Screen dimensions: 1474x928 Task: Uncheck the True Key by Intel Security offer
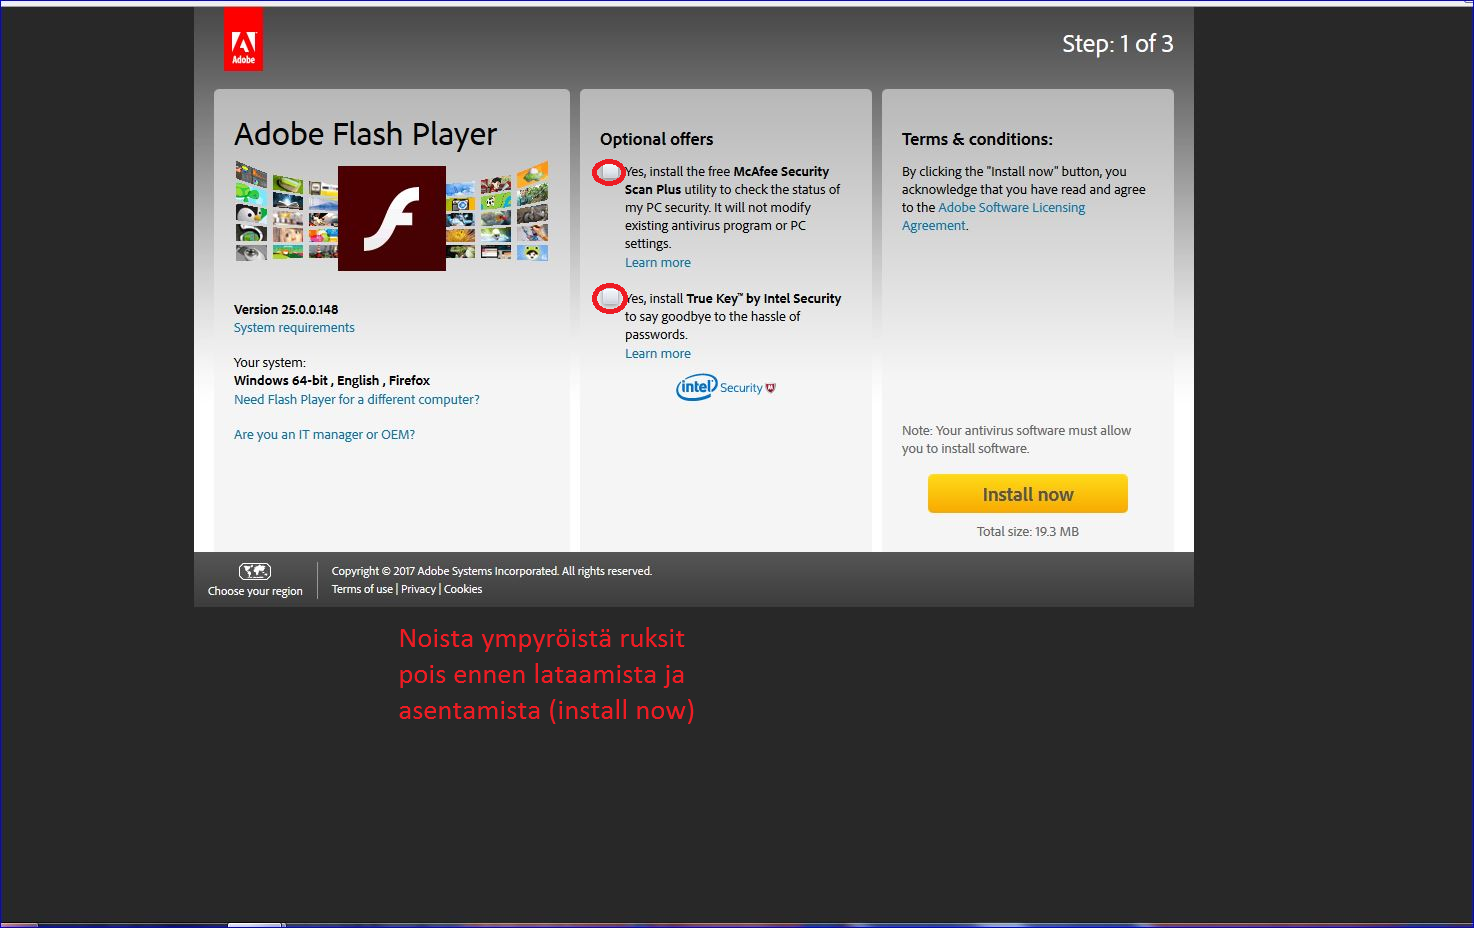609,298
